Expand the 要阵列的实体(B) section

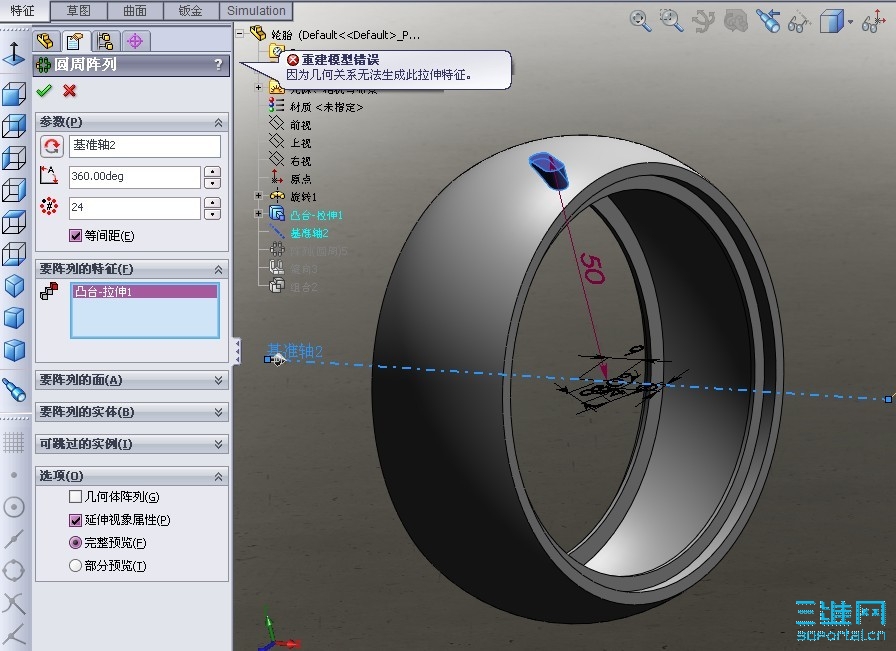pos(218,412)
